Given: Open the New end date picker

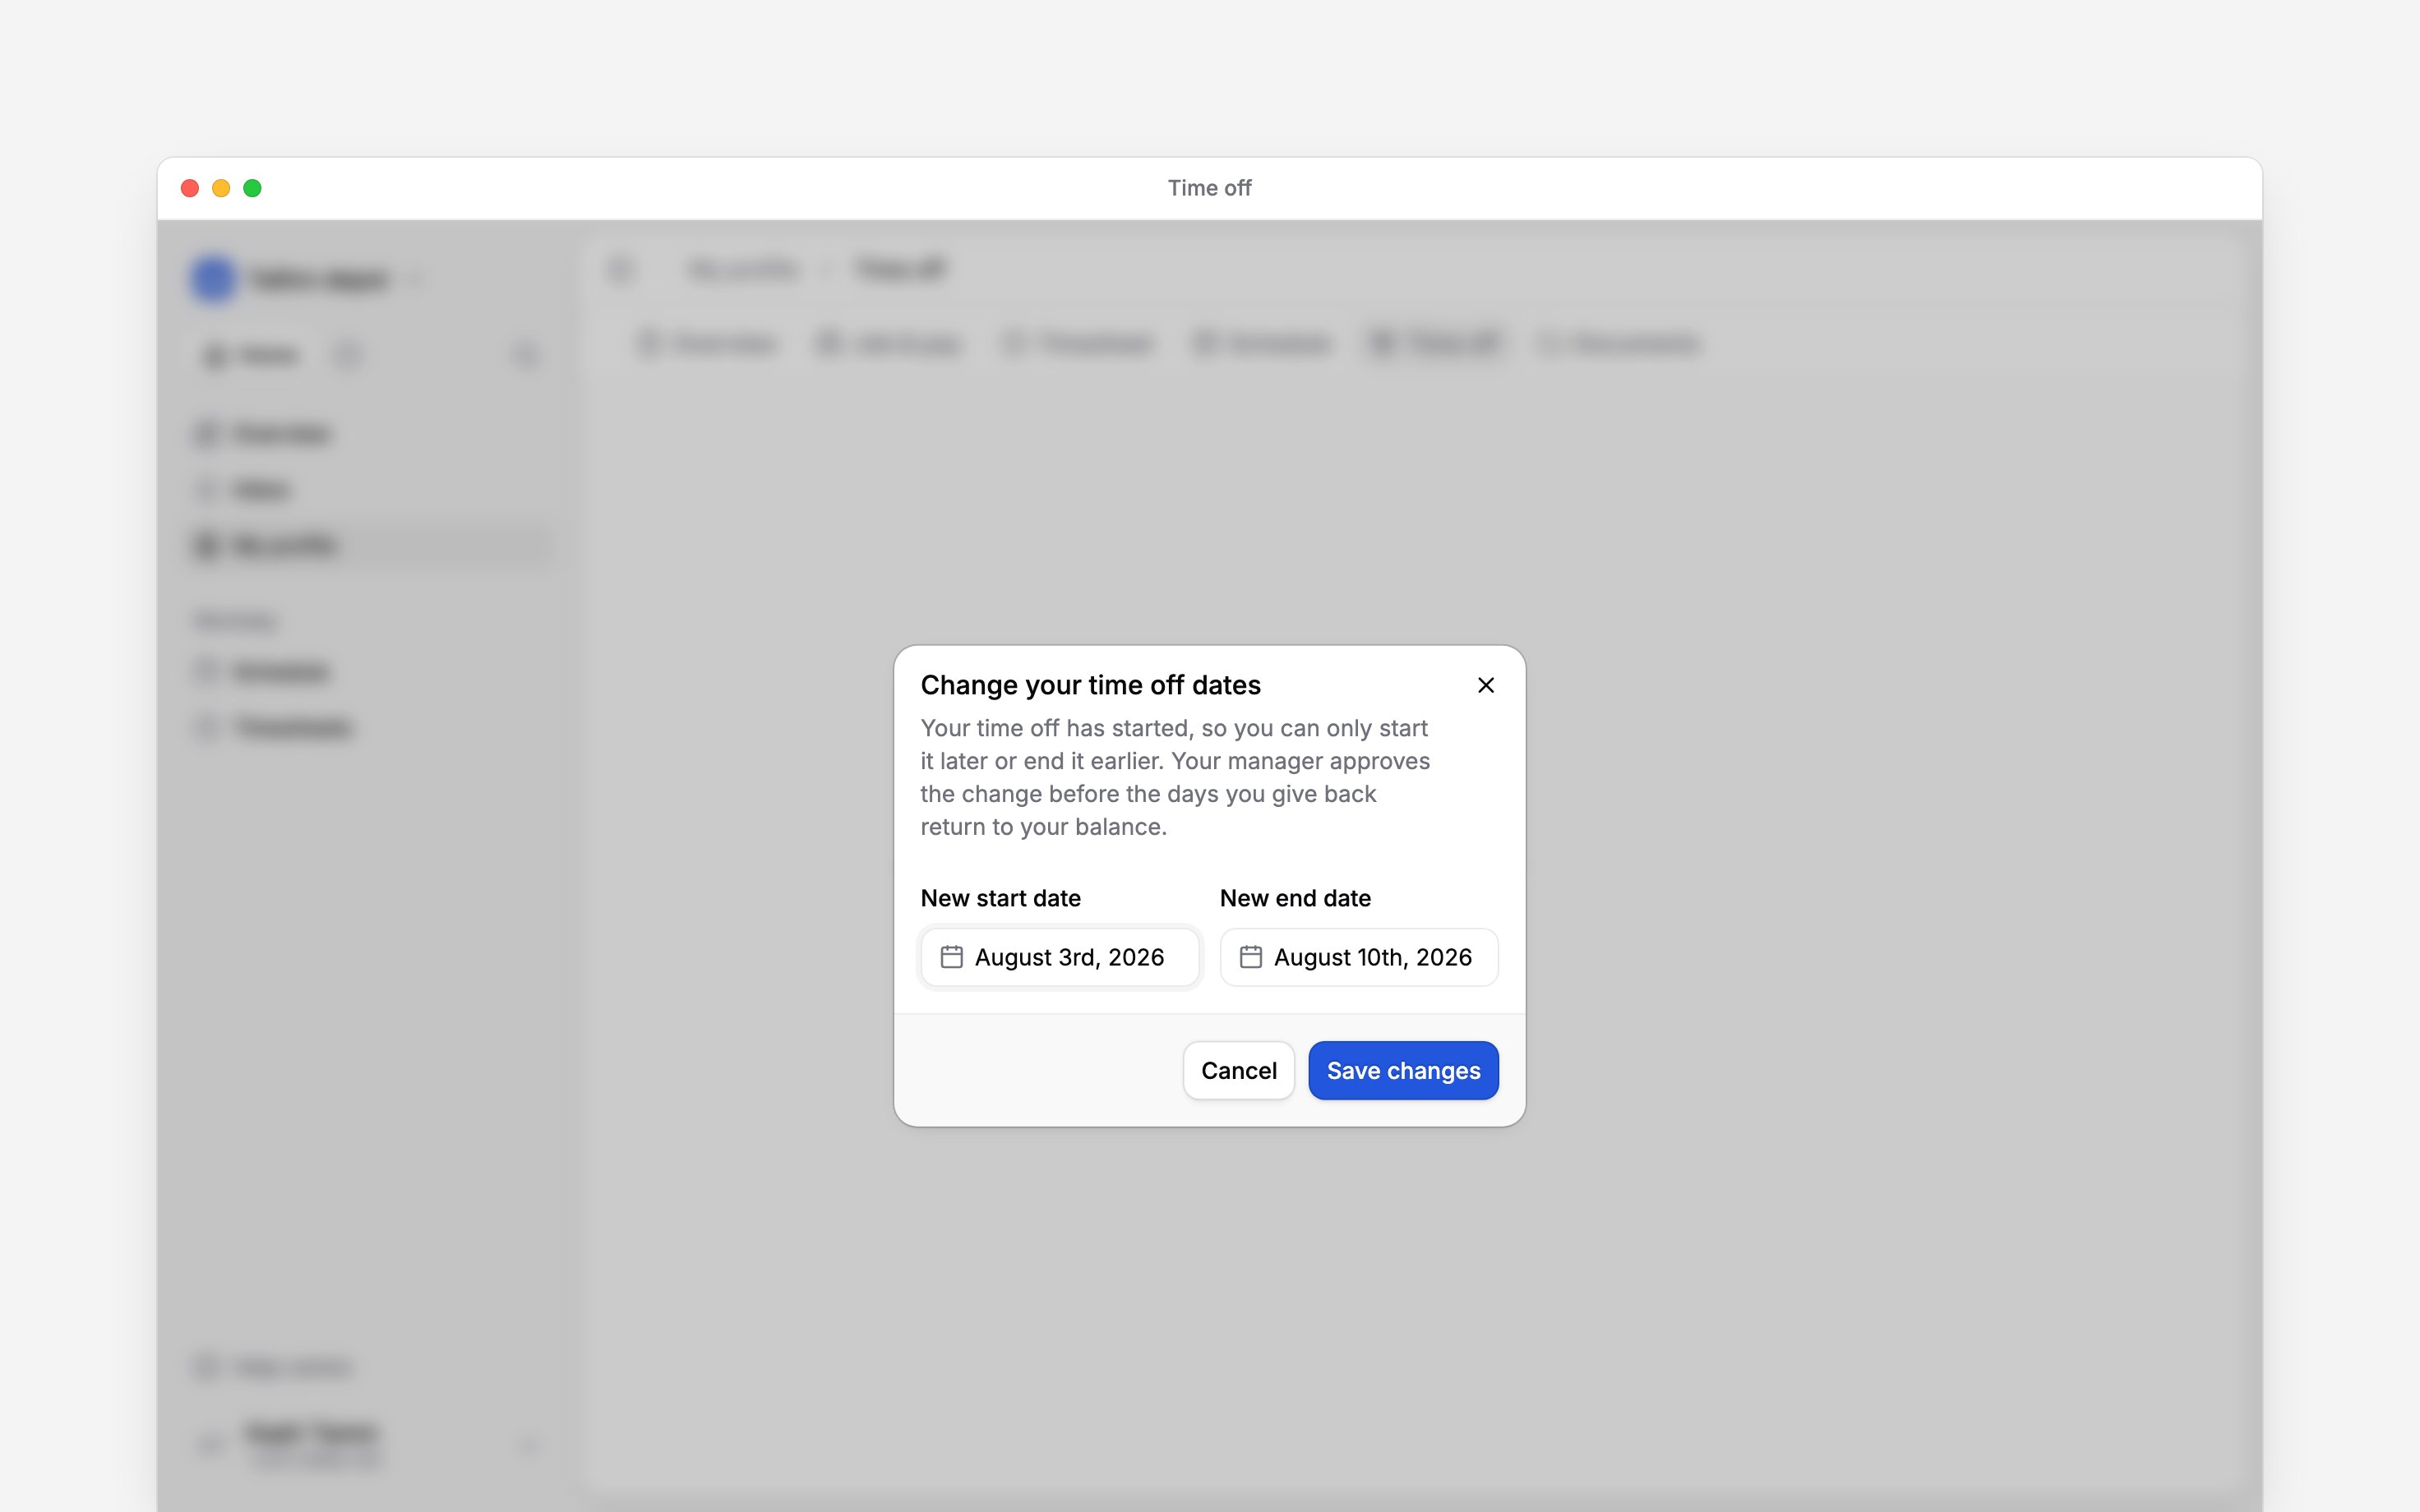Looking at the screenshot, I should tap(1359, 957).
